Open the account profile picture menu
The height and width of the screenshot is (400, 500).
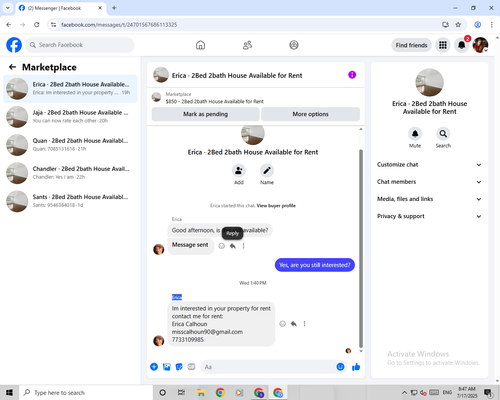[480, 45]
